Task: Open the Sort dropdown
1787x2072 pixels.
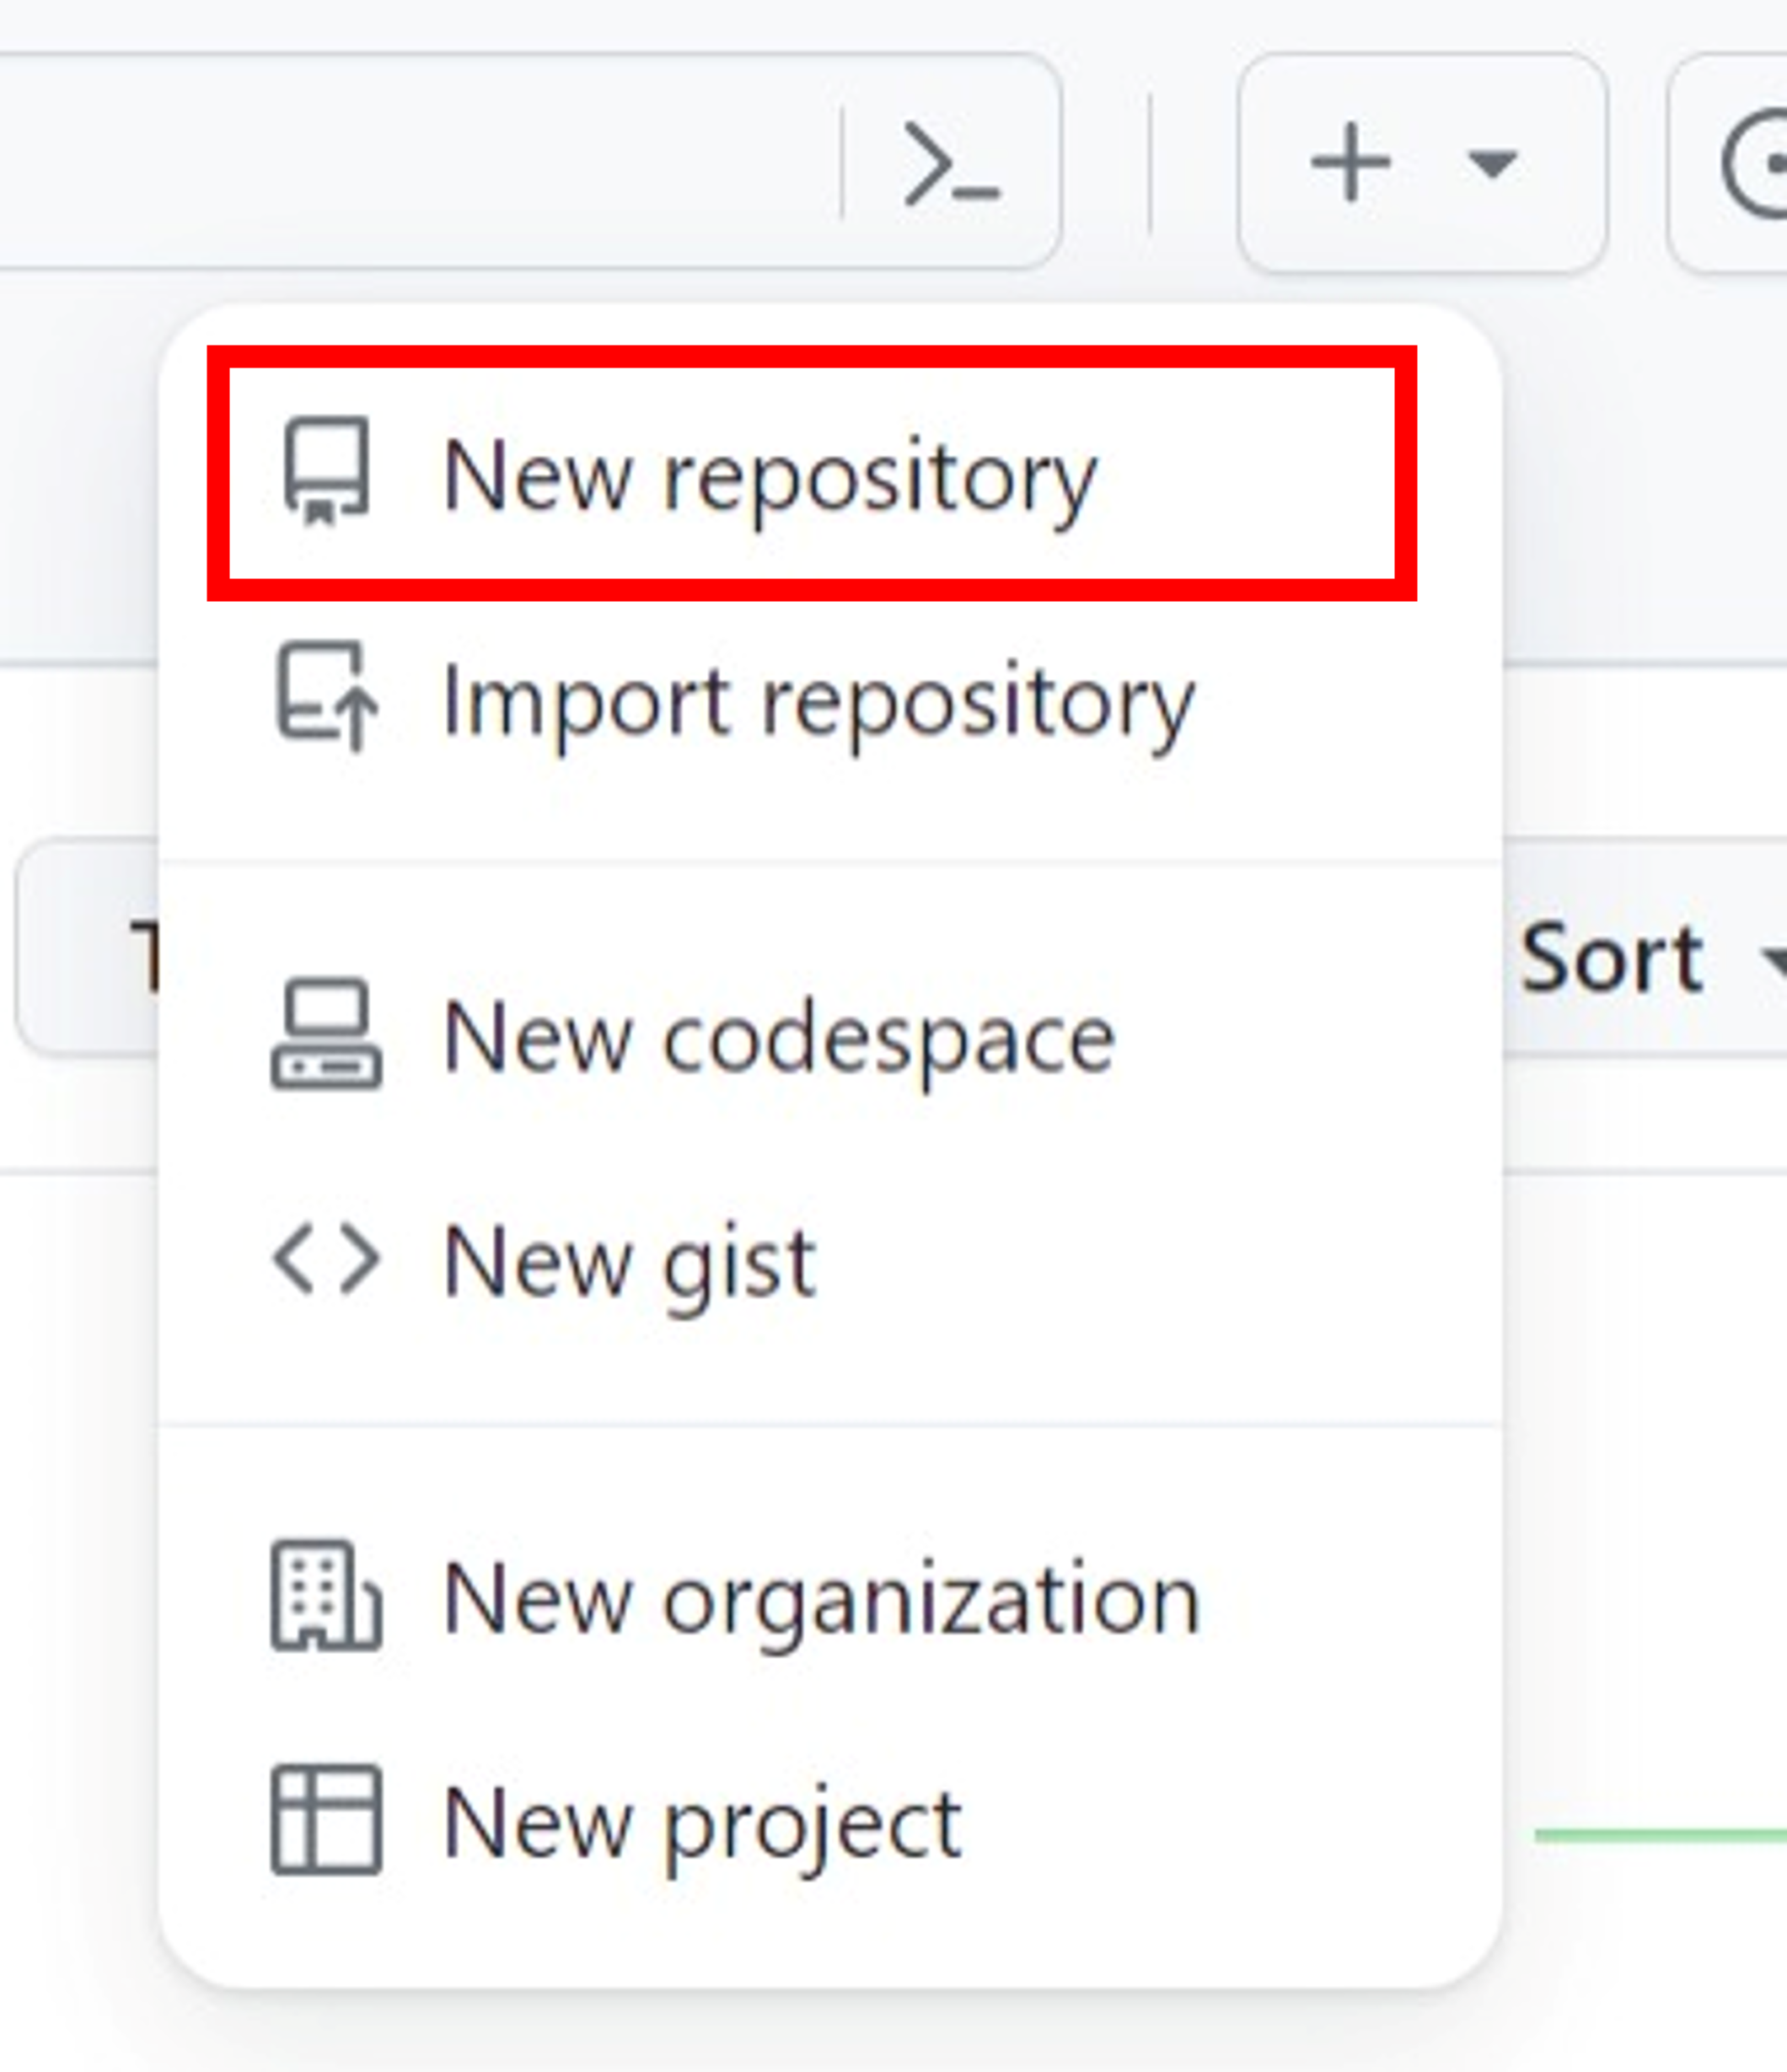Action: click(x=1612, y=958)
